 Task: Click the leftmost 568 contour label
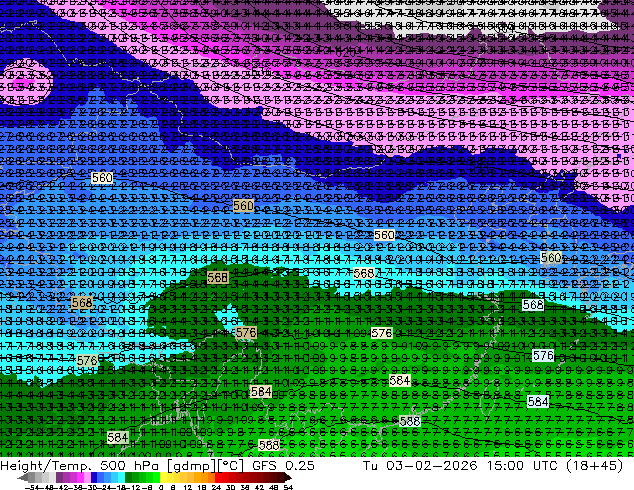(82, 302)
